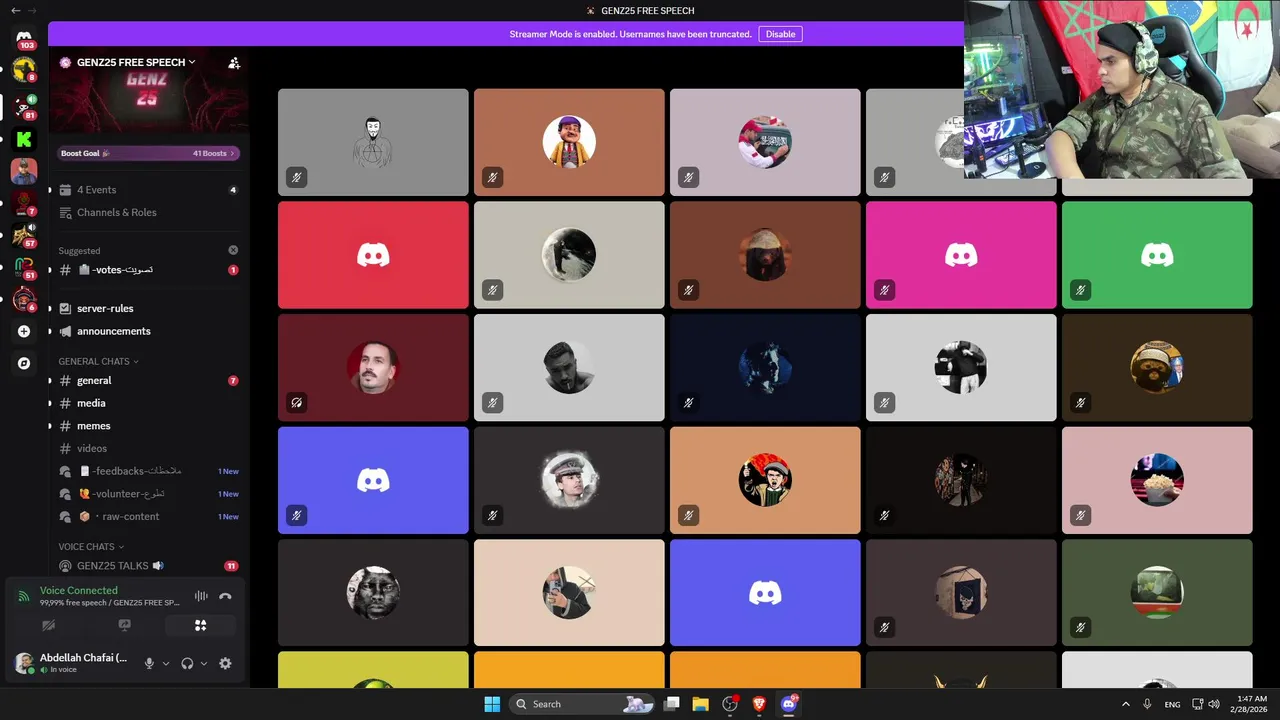
Task: Open the invite people icon beside server name
Action: pyautogui.click(x=234, y=62)
